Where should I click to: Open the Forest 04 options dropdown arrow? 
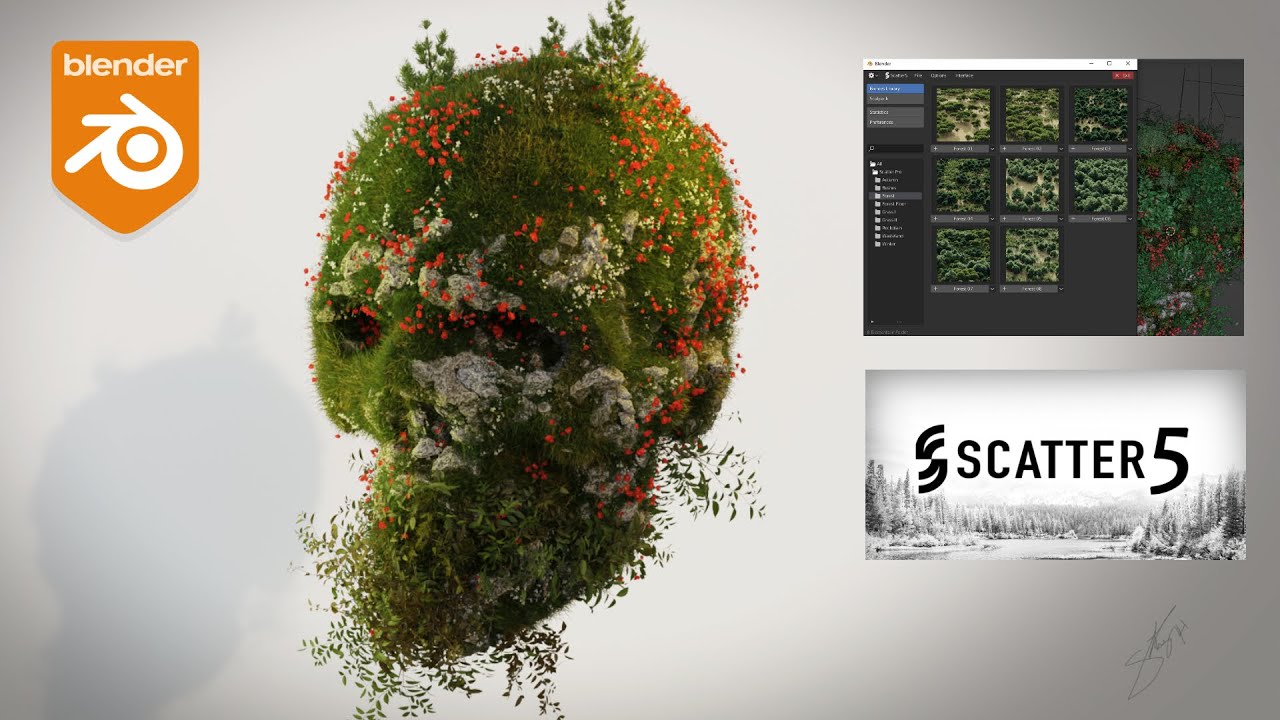(992, 219)
